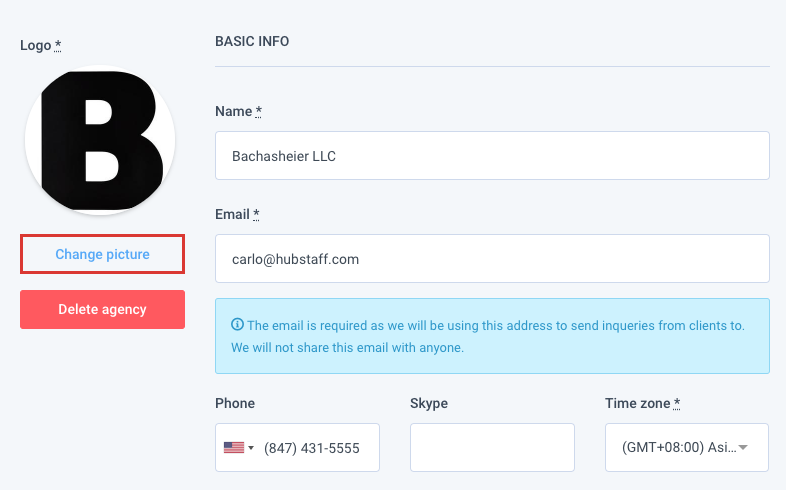The image size is (786, 490).
Task: Click the red Delete agency button
Action: pyautogui.click(x=102, y=309)
